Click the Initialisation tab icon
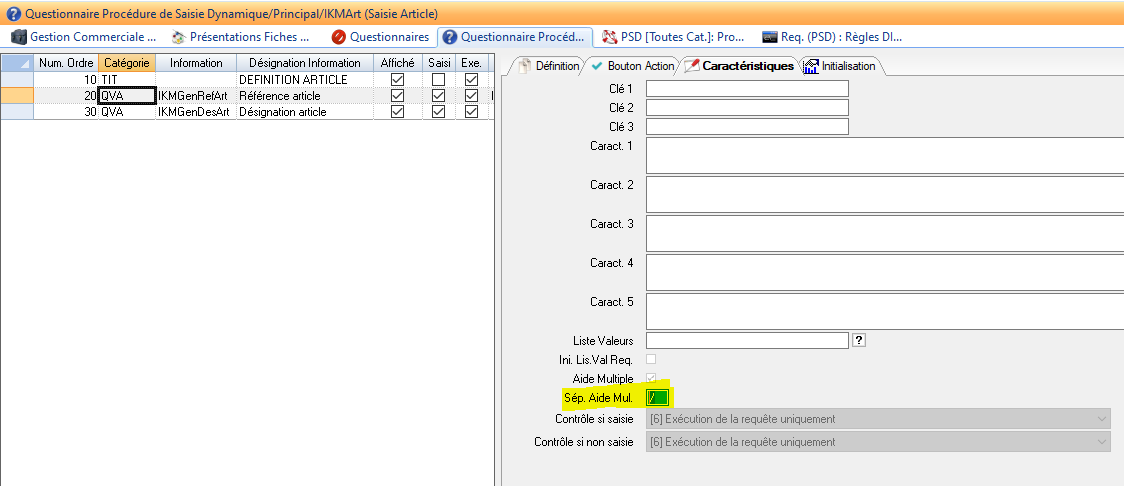This screenshot has height=486, width=1124. pos(811,66)
